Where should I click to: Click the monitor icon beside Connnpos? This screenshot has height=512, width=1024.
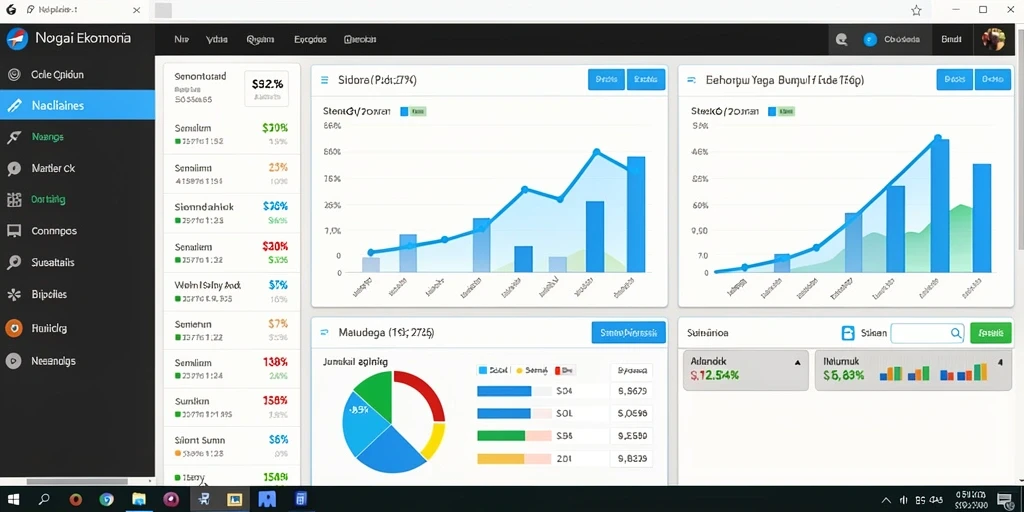(14, 231)
